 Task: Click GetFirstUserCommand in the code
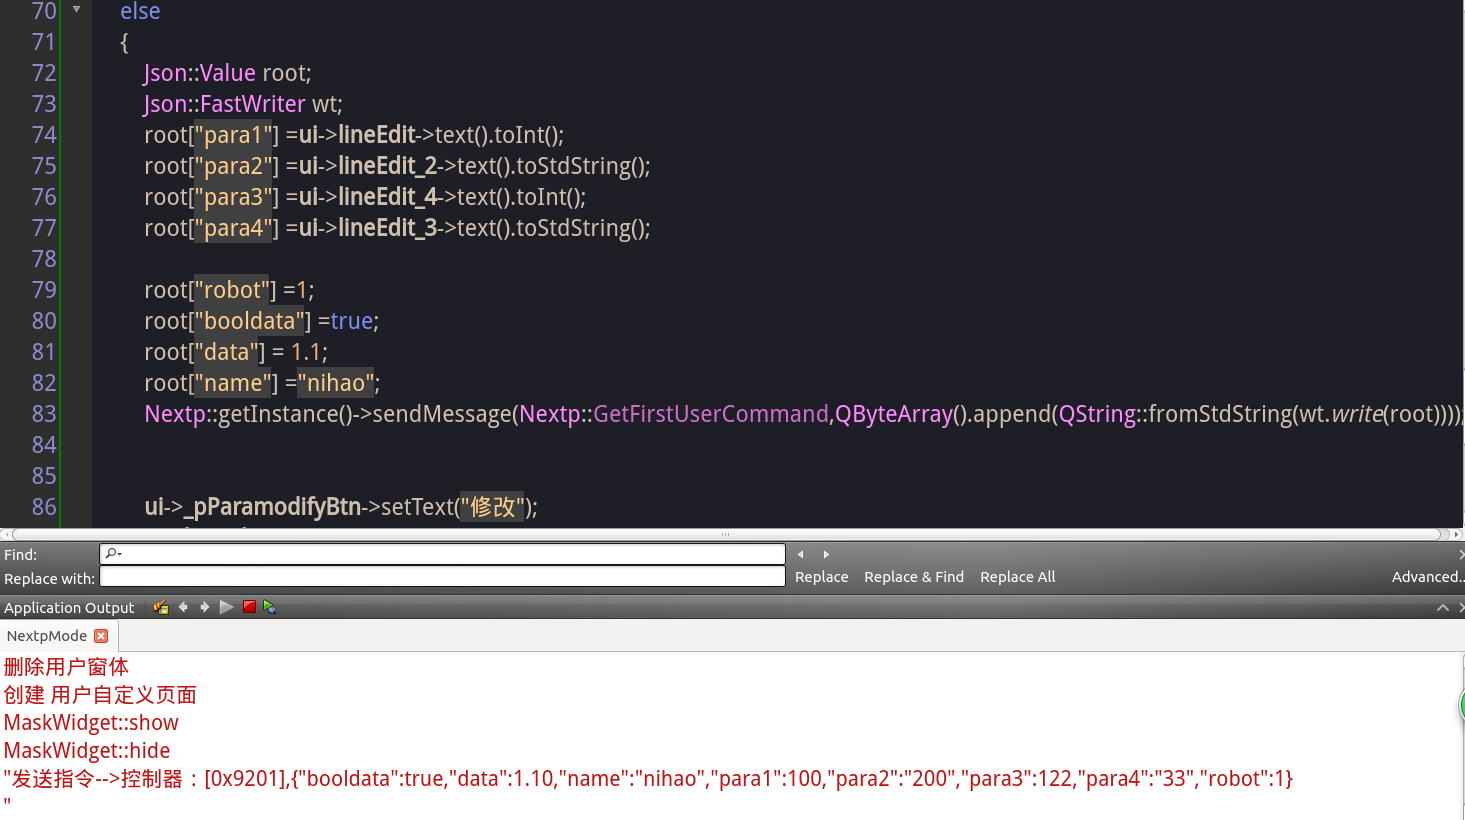(x=711, y=414)
